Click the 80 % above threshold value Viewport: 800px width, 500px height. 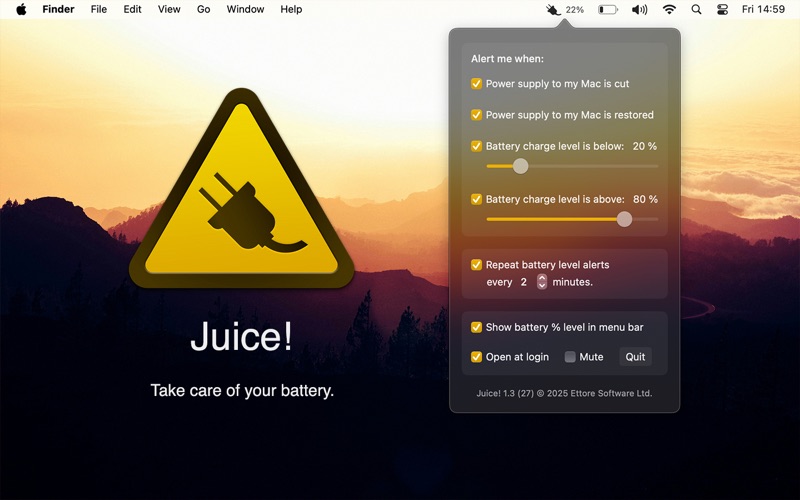(645, 199)
